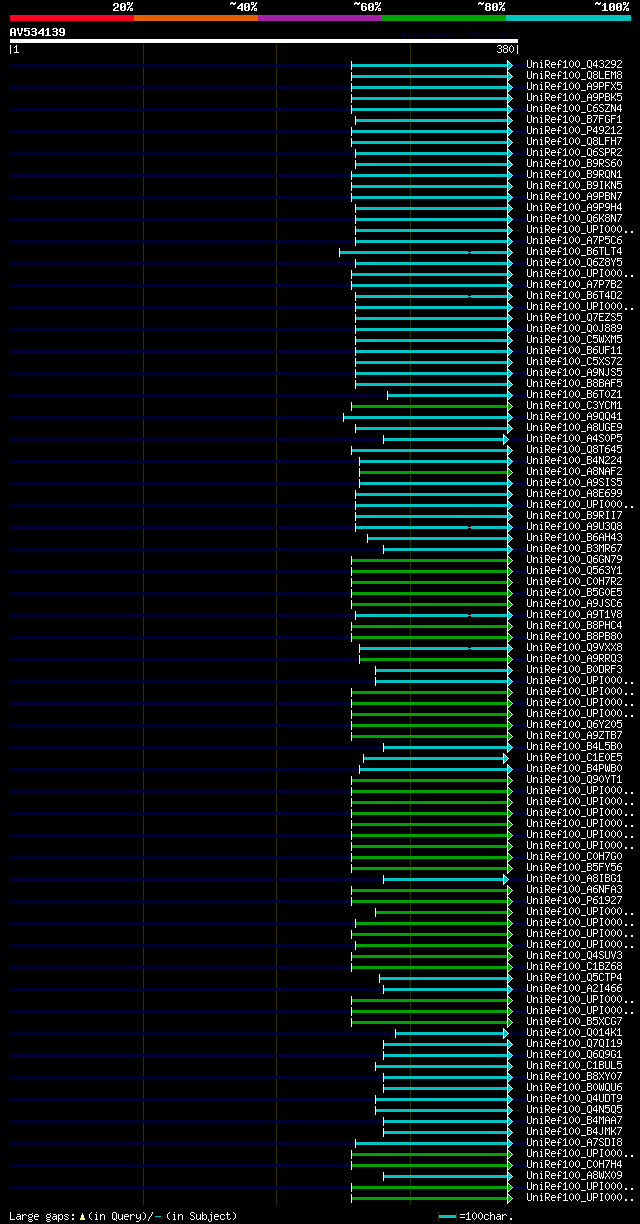The image size is (640, 1224).
Task: Open hit UniRef100_C6SZN4
Action: [x=574, y=108]
